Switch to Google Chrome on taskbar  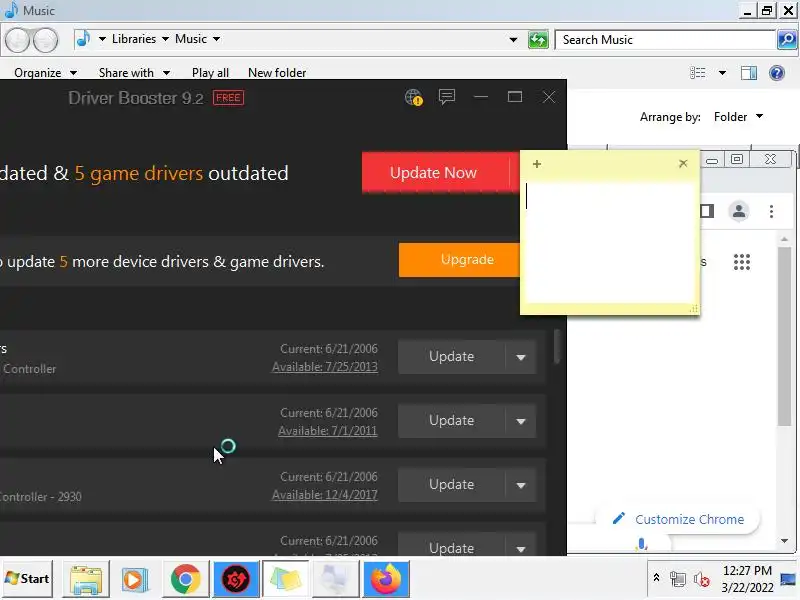[185, 579]
